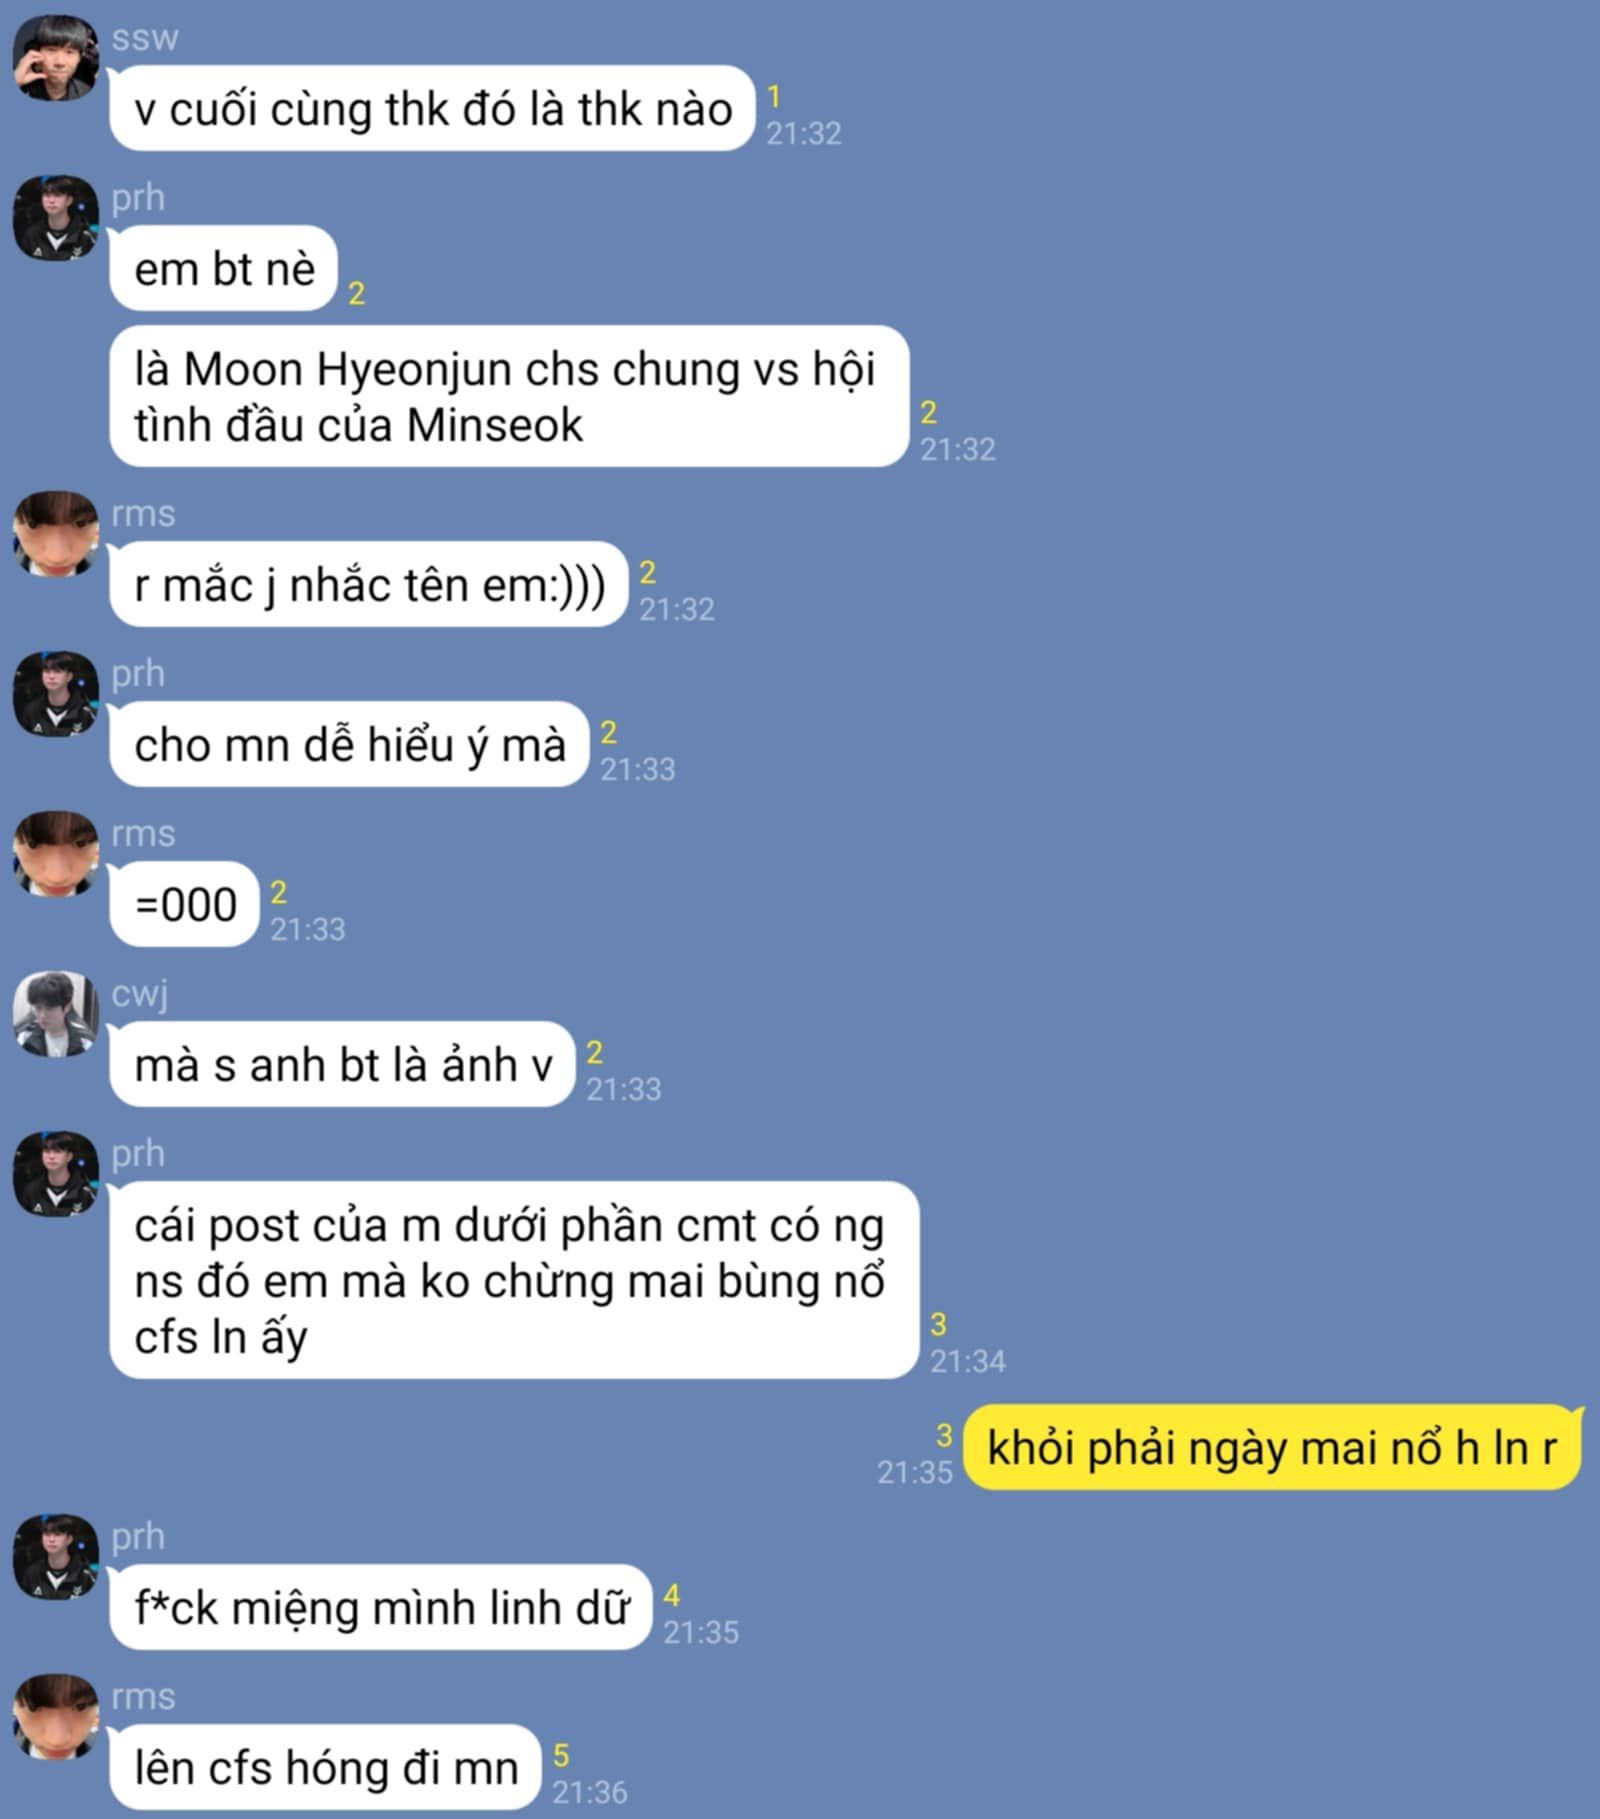The width and height of the screenshot is (1600, 1819).
Task: Select the 'em bt nè' message bubble
Action: [x=223, y=268]
